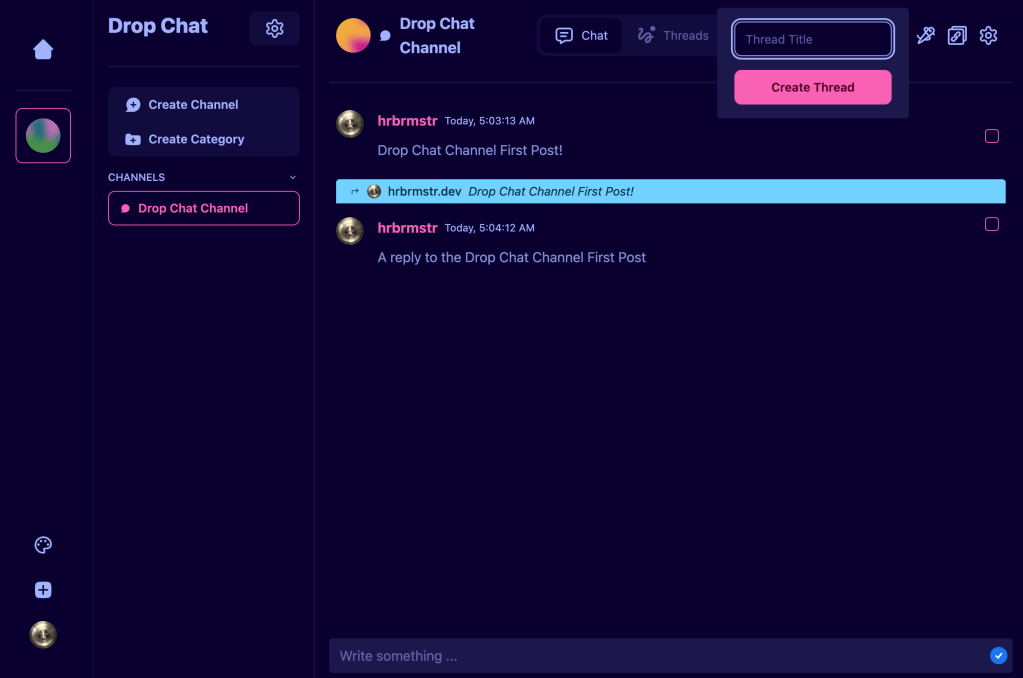
Task: Click the blue send checkmark icon
Action: coord(998,656)
